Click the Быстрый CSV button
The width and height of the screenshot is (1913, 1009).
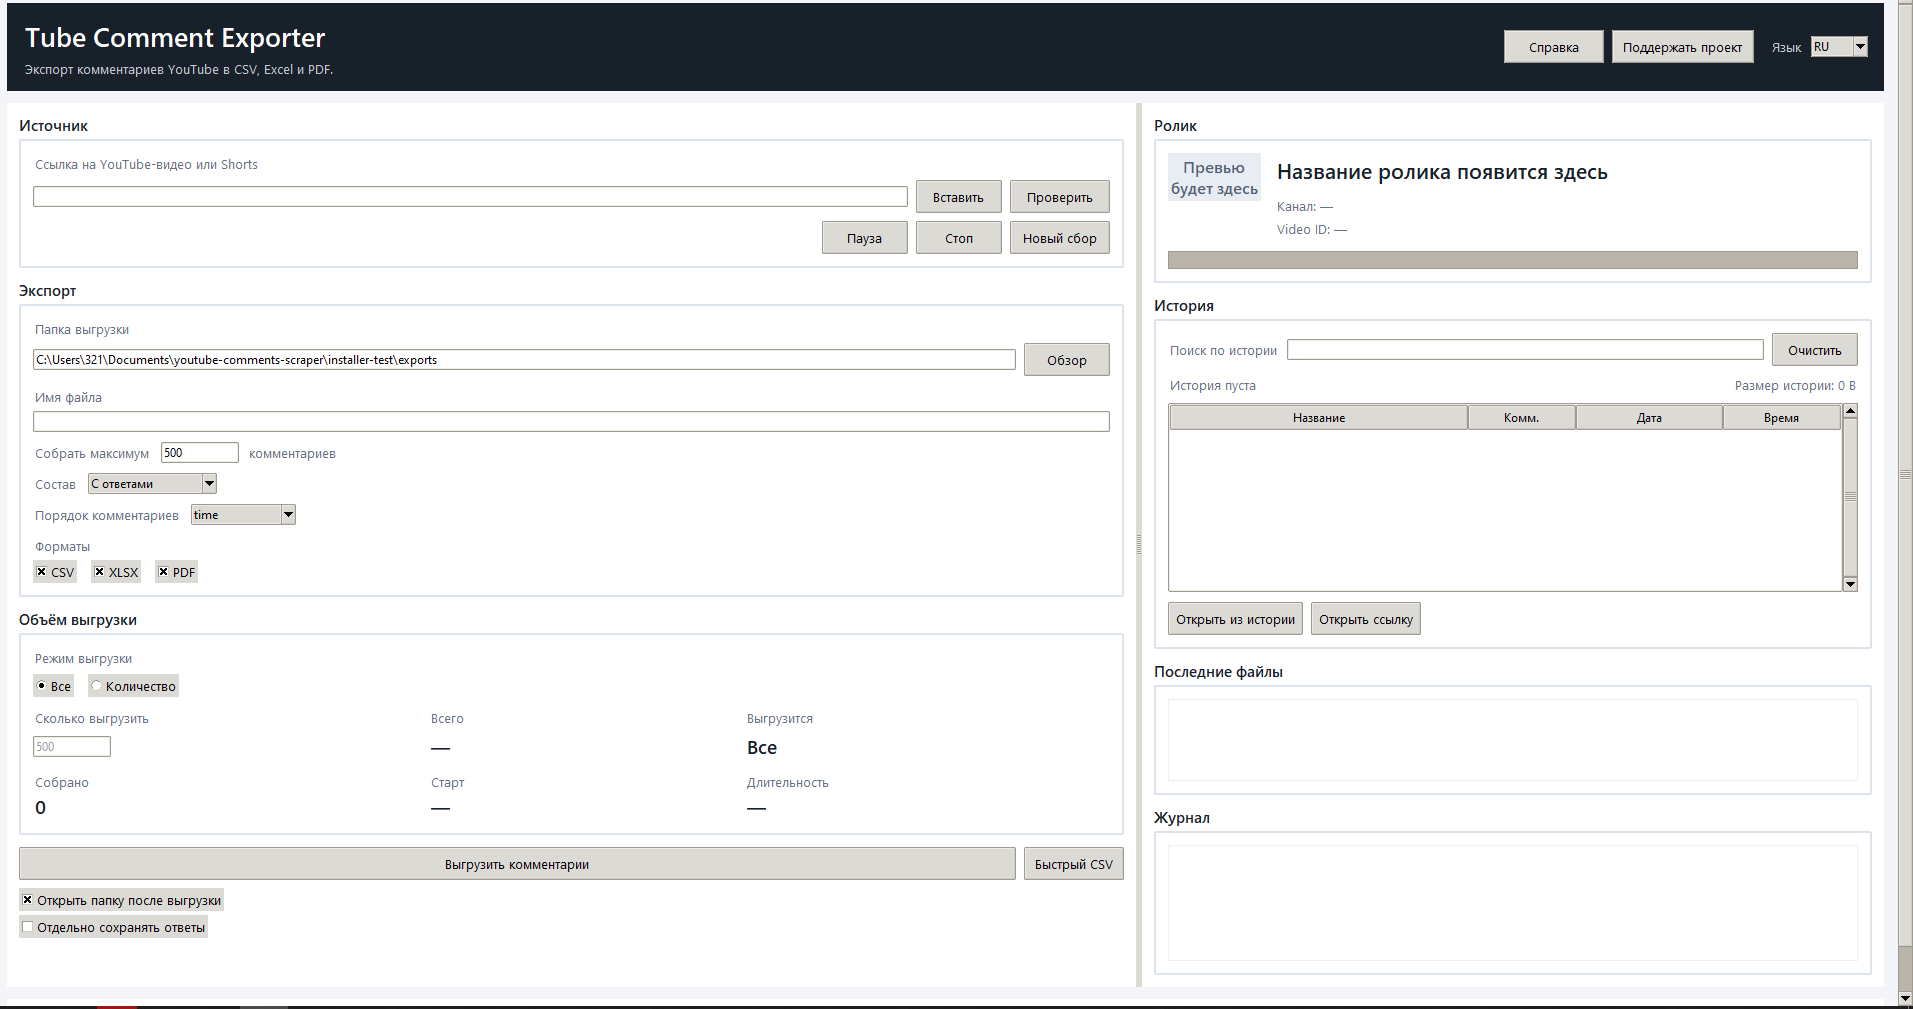coord(1073,864)
